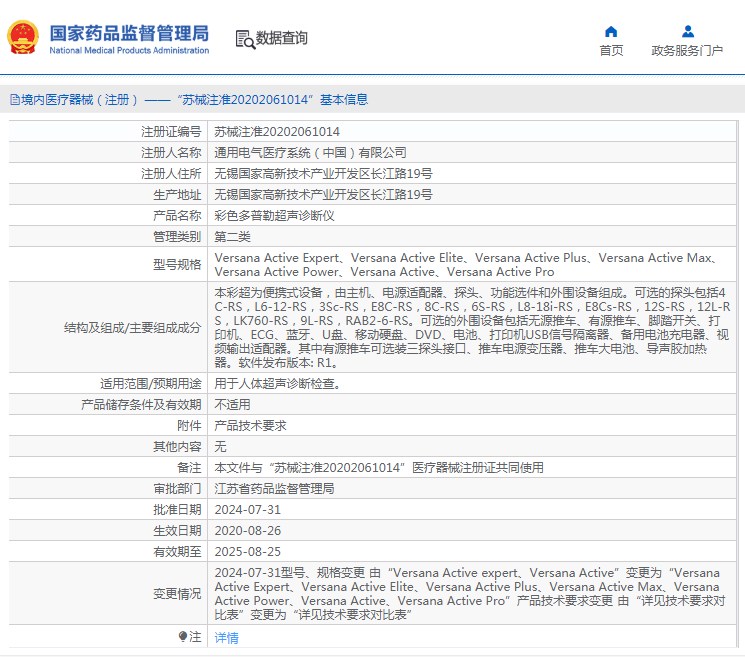Select the 注册人住所 address value
745x657 pixels.
[323, 173]
